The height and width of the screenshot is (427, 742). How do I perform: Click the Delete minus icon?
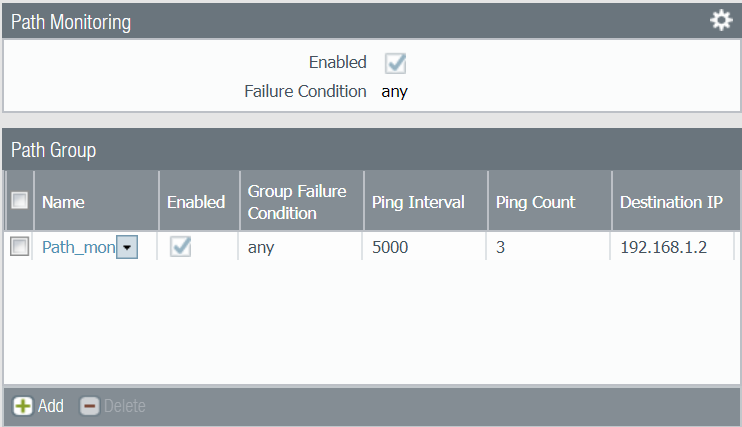pyautogui.click(x=89, y=406)
